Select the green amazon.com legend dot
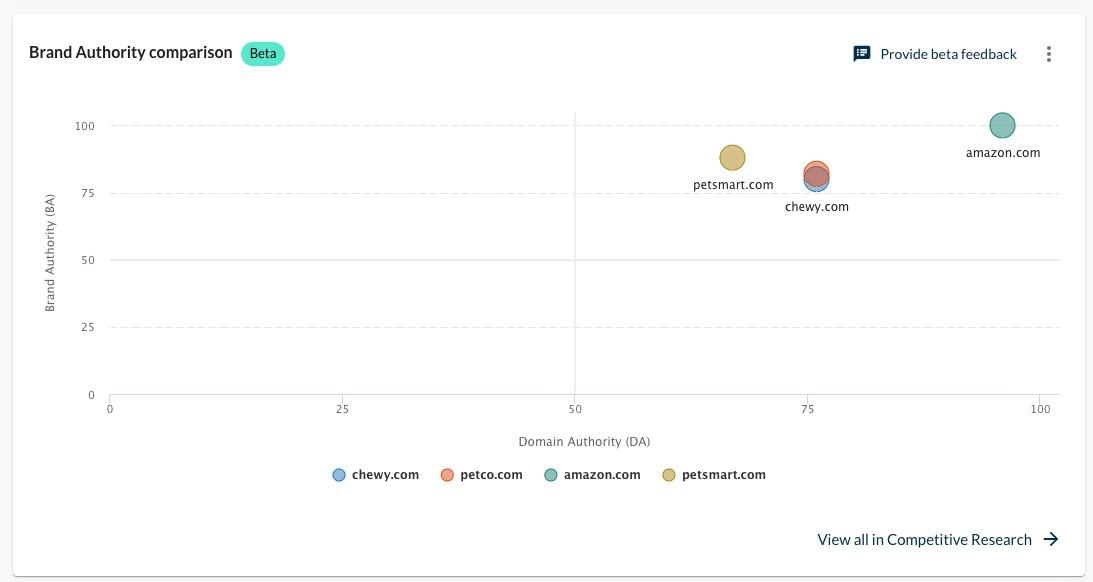This screenshot has width=1093, height=582. pos(550,474)
